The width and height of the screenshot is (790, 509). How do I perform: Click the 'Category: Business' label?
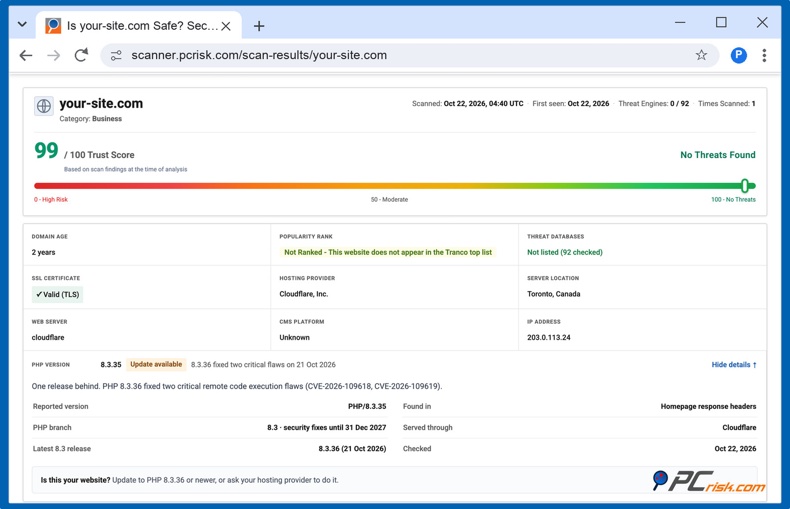pyautogui.click(x=91, y=119)
